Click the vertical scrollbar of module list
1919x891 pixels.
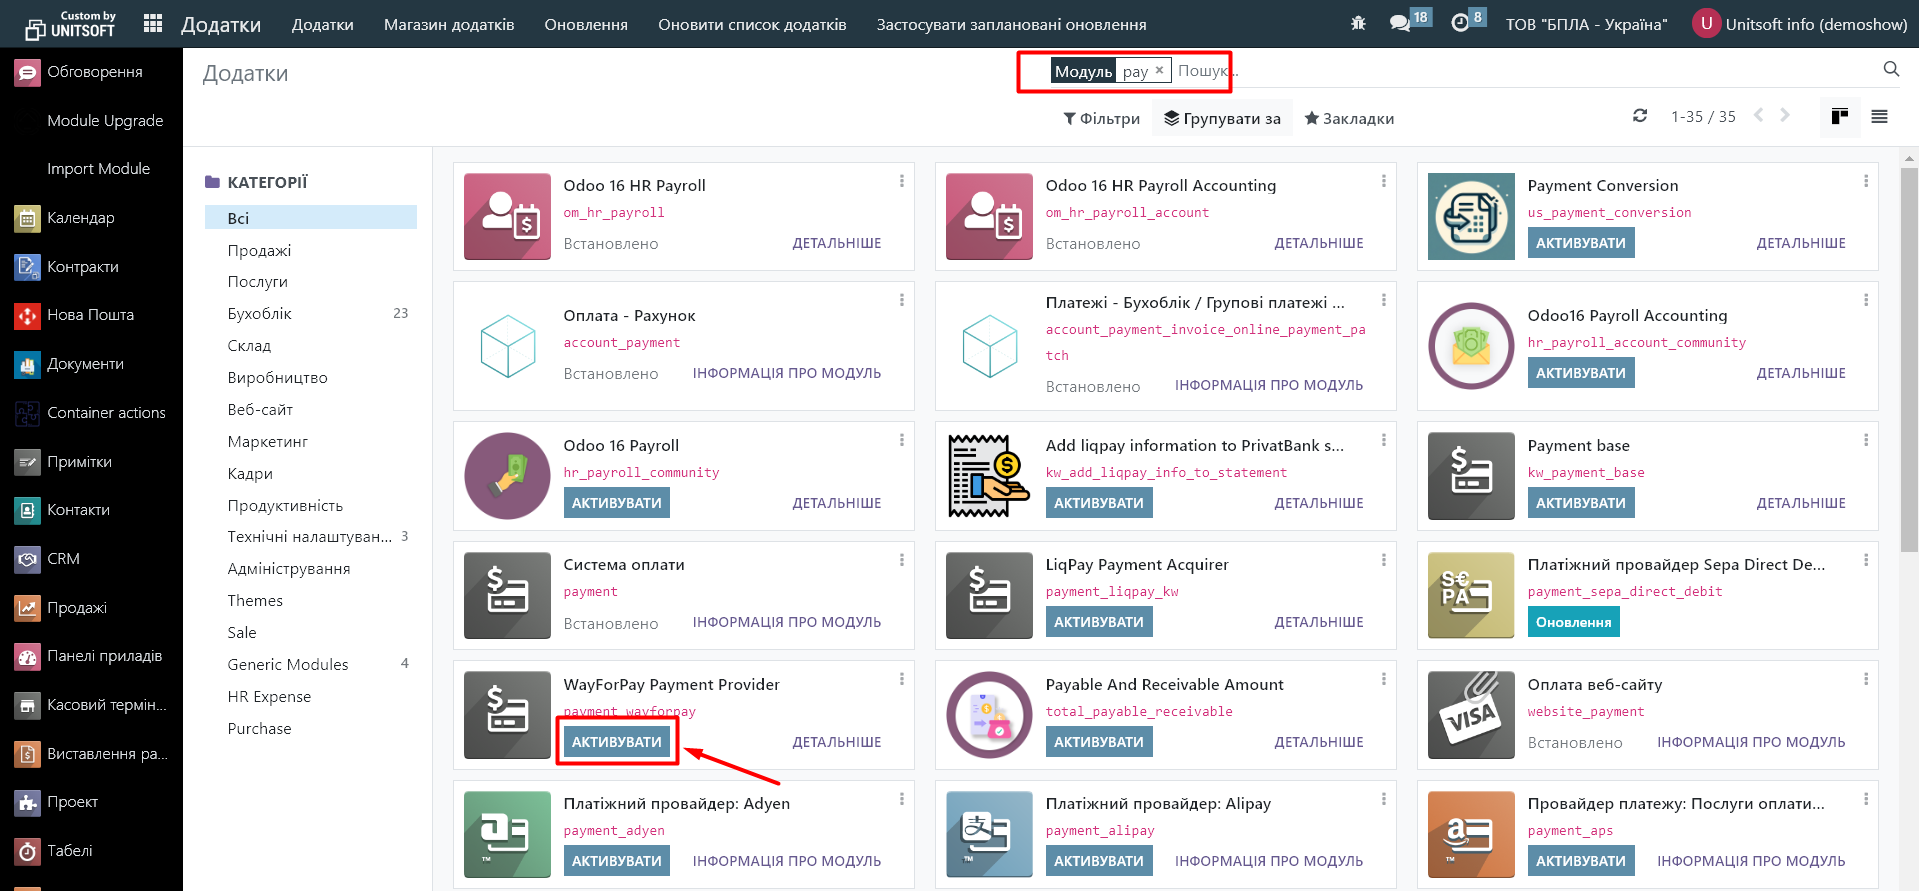1910,360
